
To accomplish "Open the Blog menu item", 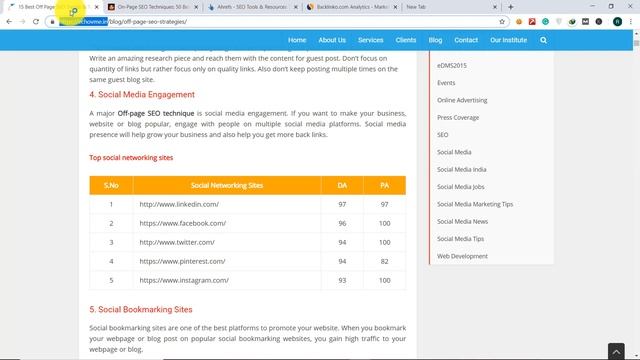I will (435, 40).
